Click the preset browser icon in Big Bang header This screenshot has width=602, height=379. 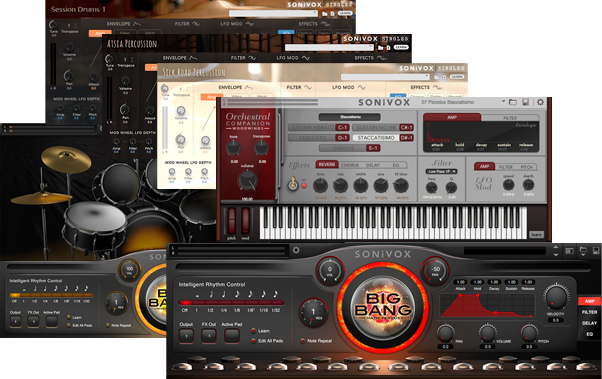(x=569, y=251)
